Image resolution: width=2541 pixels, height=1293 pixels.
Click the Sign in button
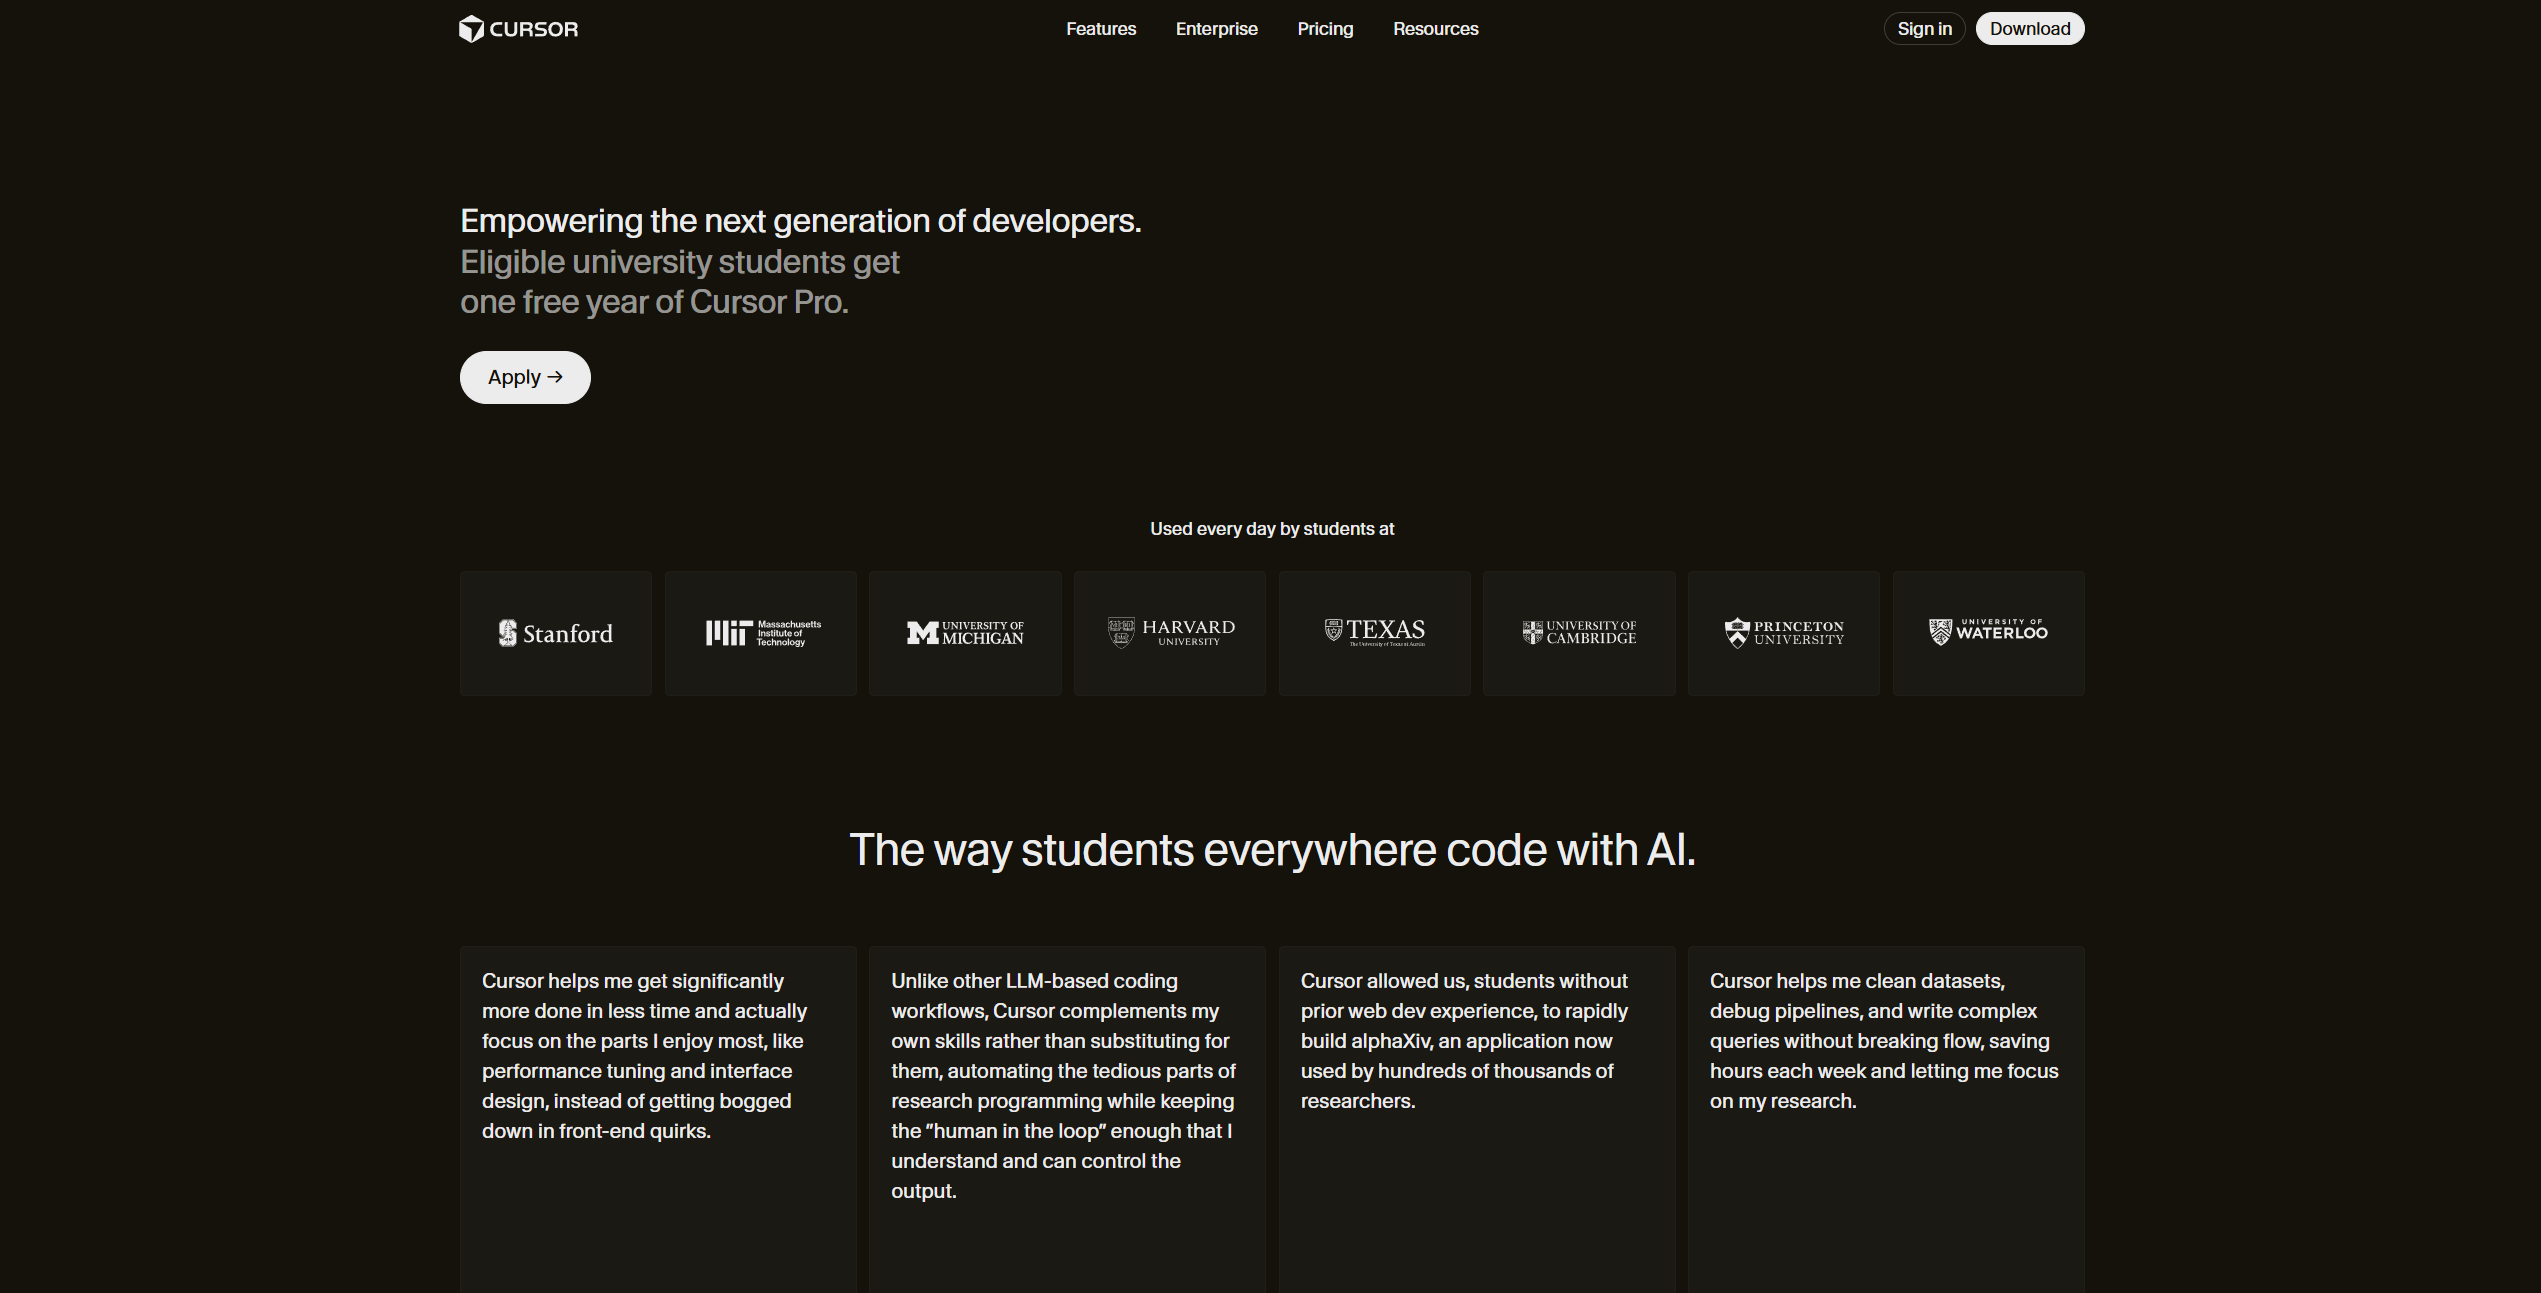pyautogui.click(x=1924, y=29)
